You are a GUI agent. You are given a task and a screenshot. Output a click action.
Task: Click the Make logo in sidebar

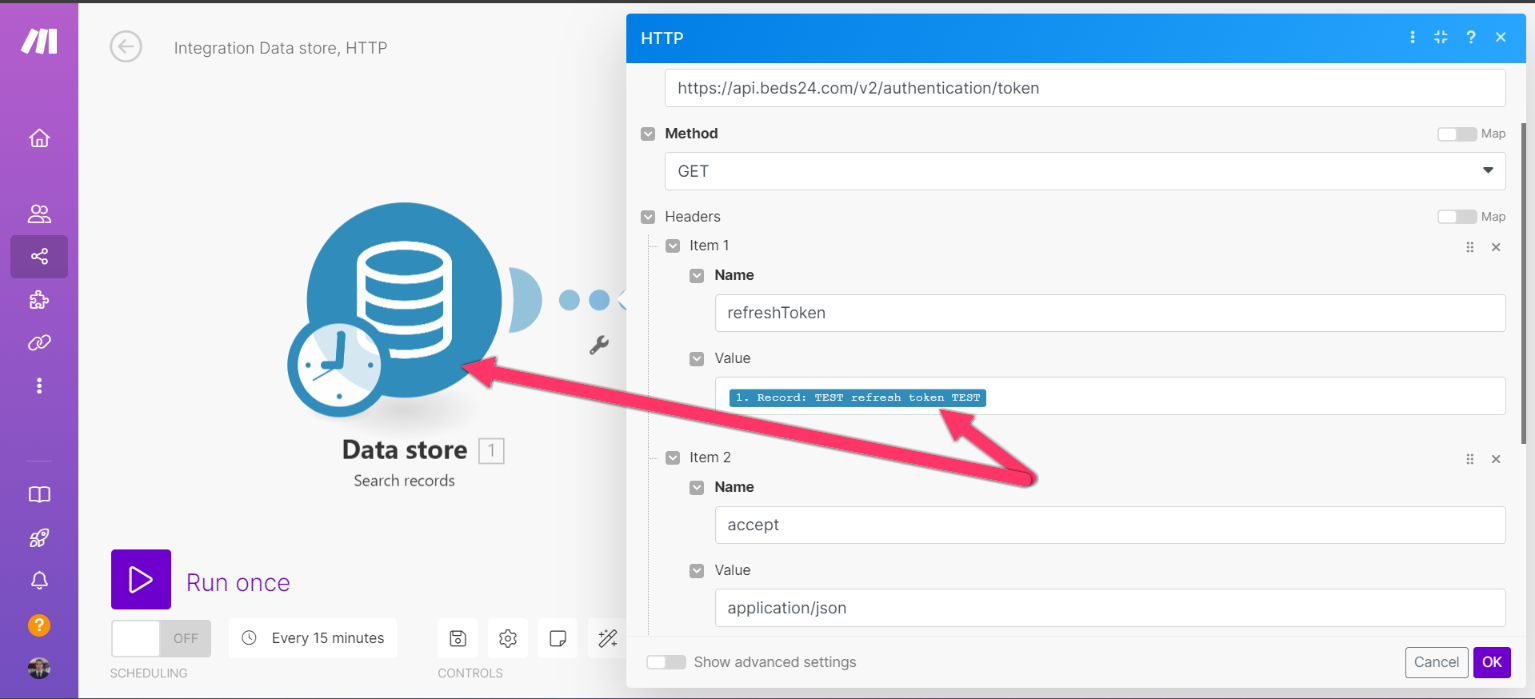pyautogui.click(x=40, y=41)
